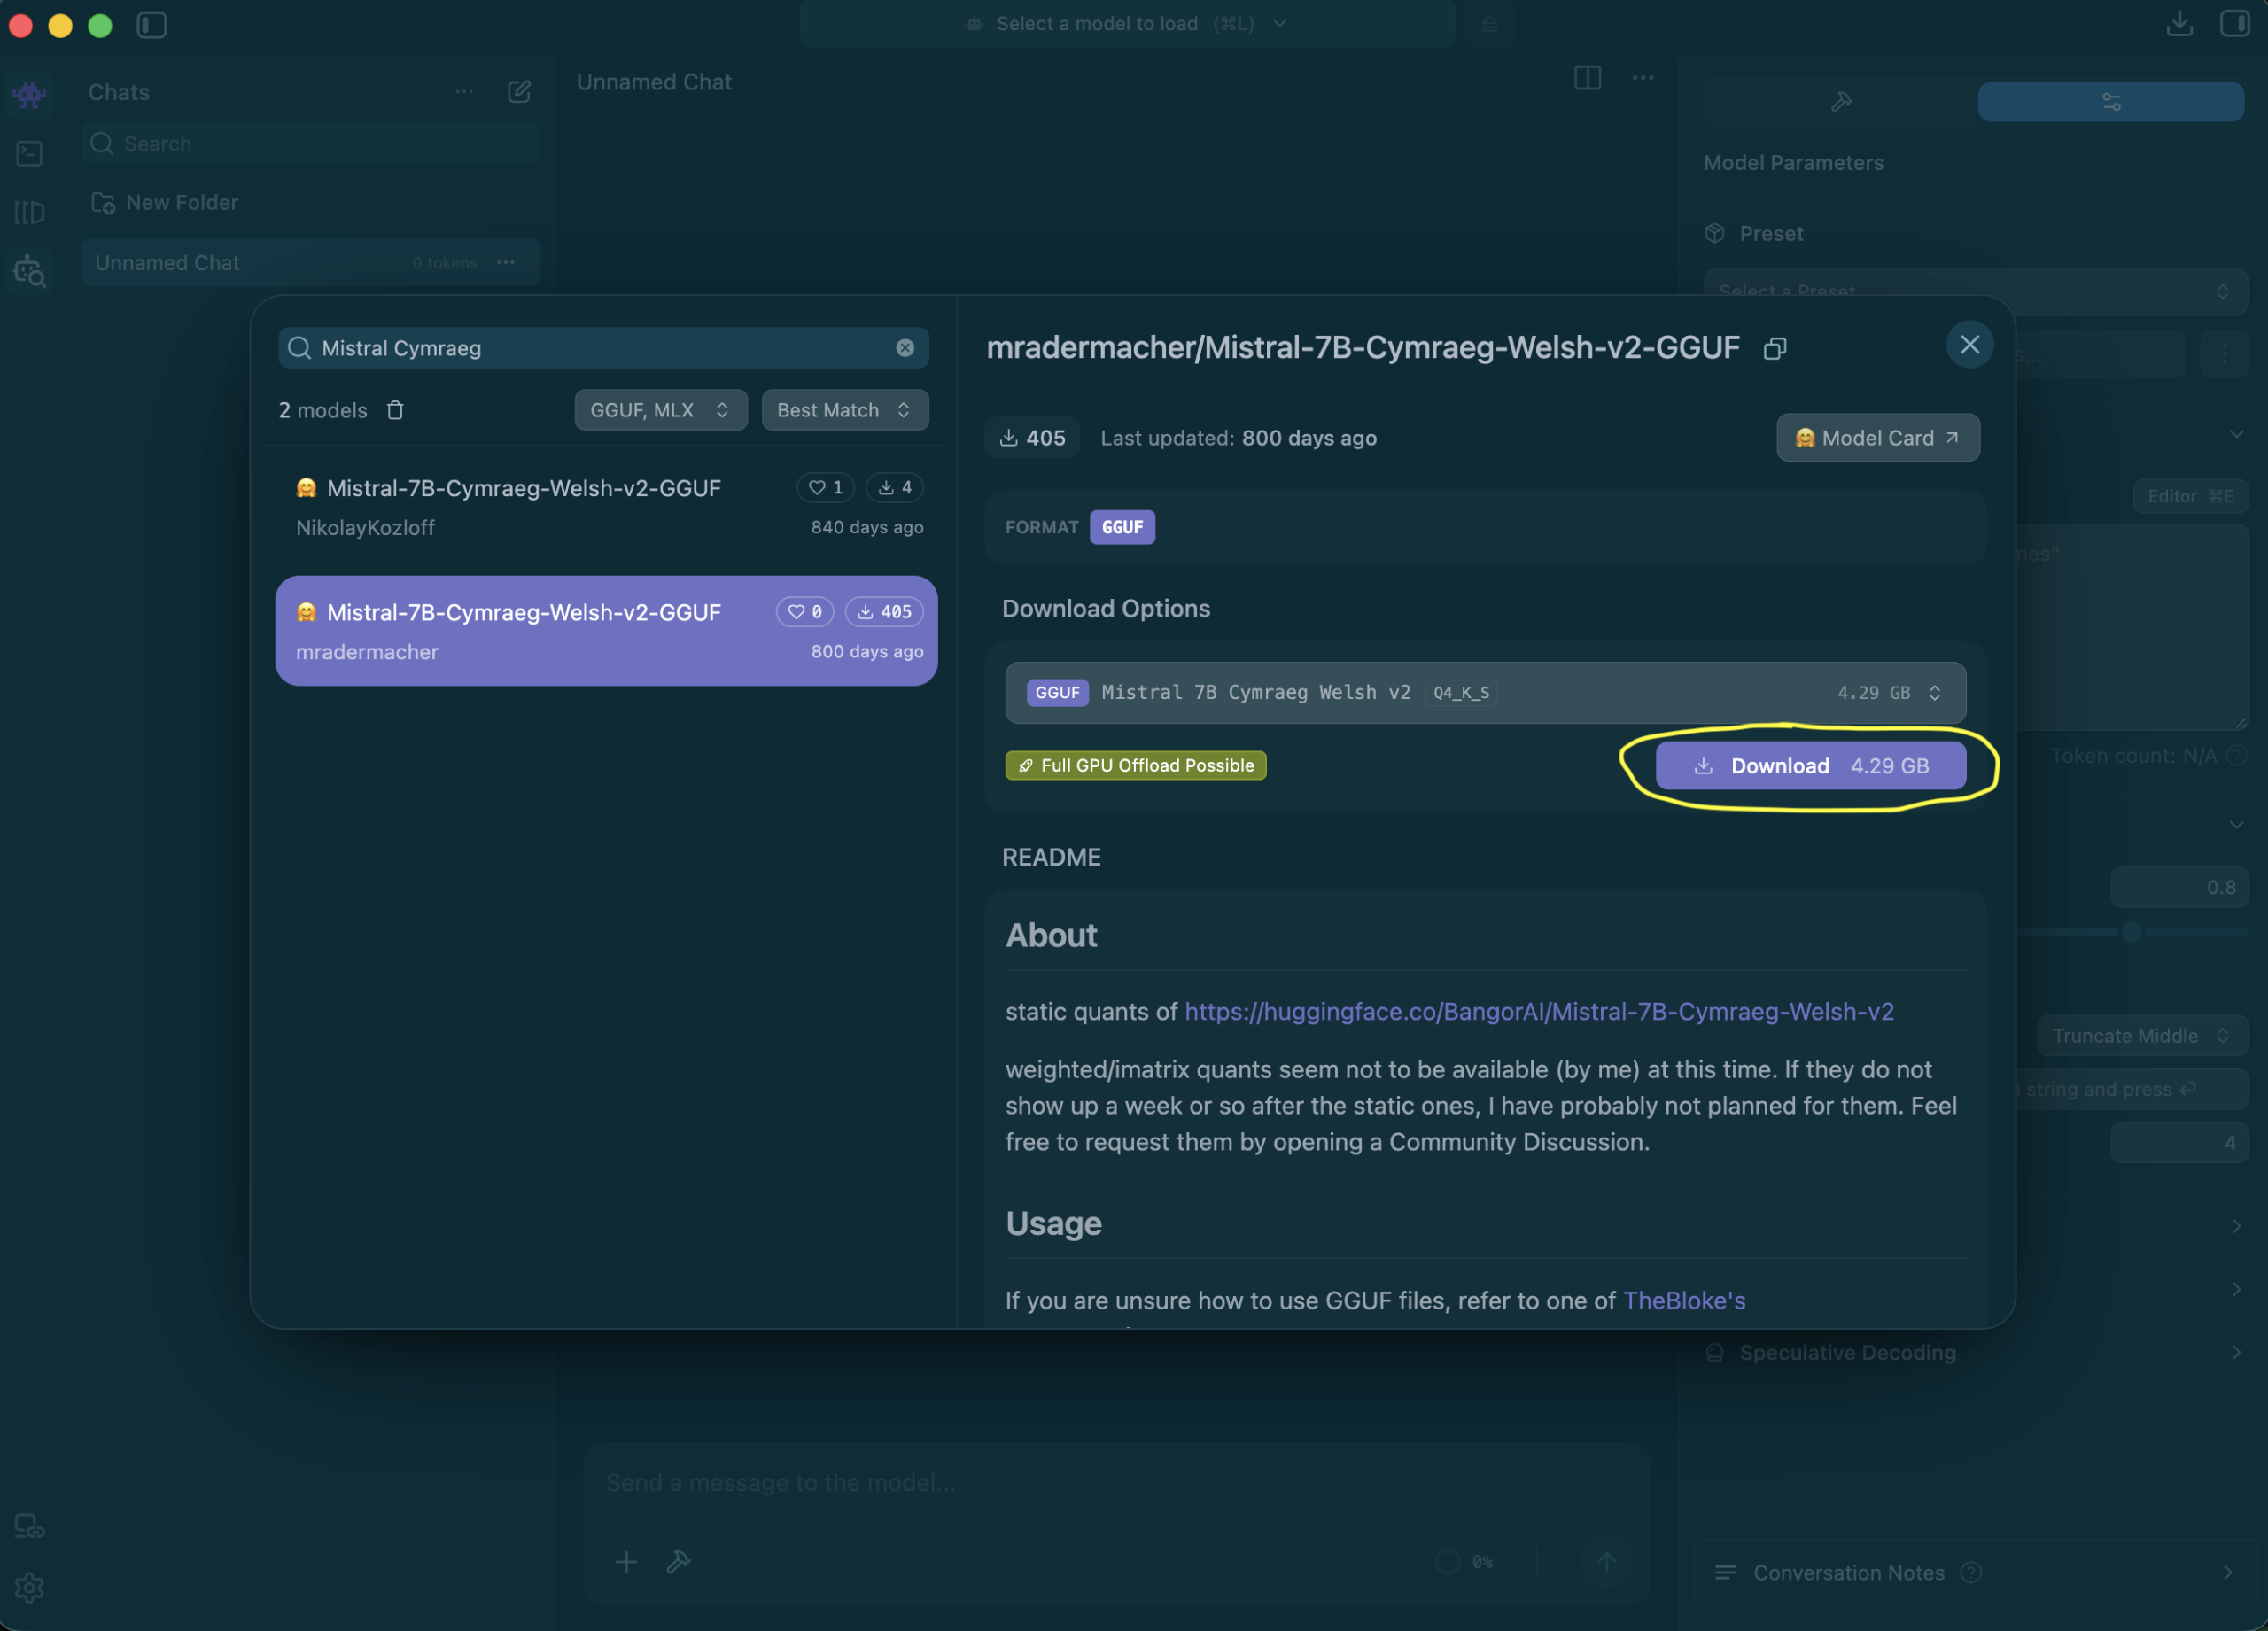Open the Best Match sort dropdown
Screen dimensions: 2268x1631
click(x=844, y=410)
